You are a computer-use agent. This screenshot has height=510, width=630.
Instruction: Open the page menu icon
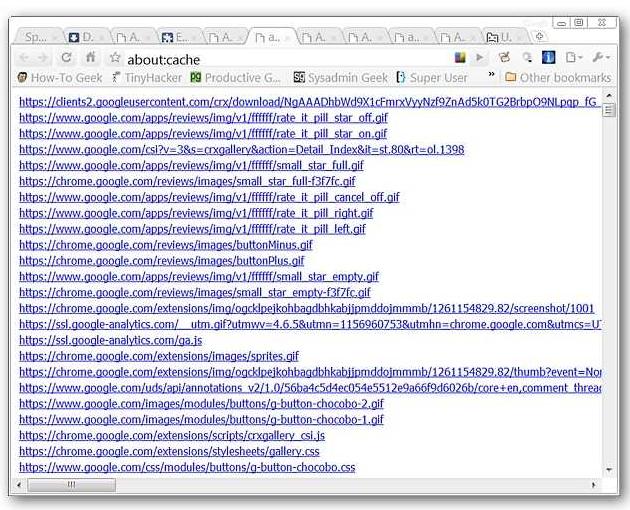tap(574, 58)
